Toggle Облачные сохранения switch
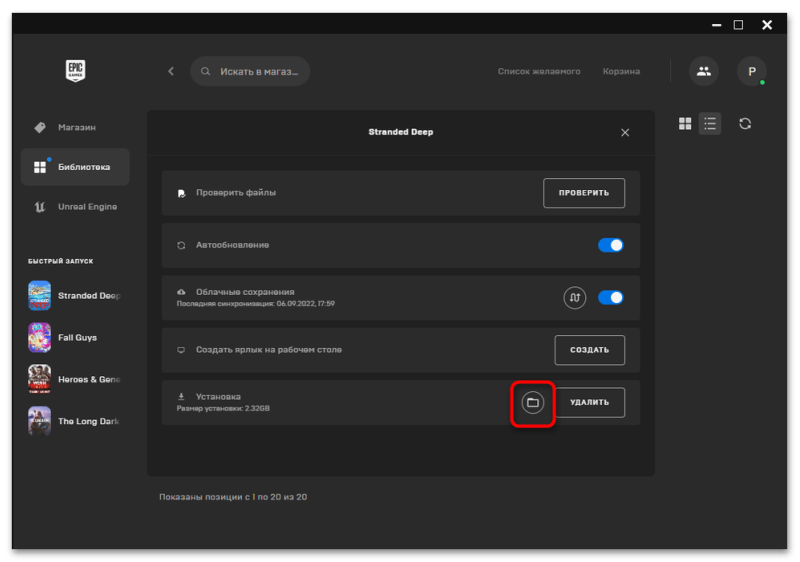This screenshot has height=562, width=800. click(x=611, y=298)
